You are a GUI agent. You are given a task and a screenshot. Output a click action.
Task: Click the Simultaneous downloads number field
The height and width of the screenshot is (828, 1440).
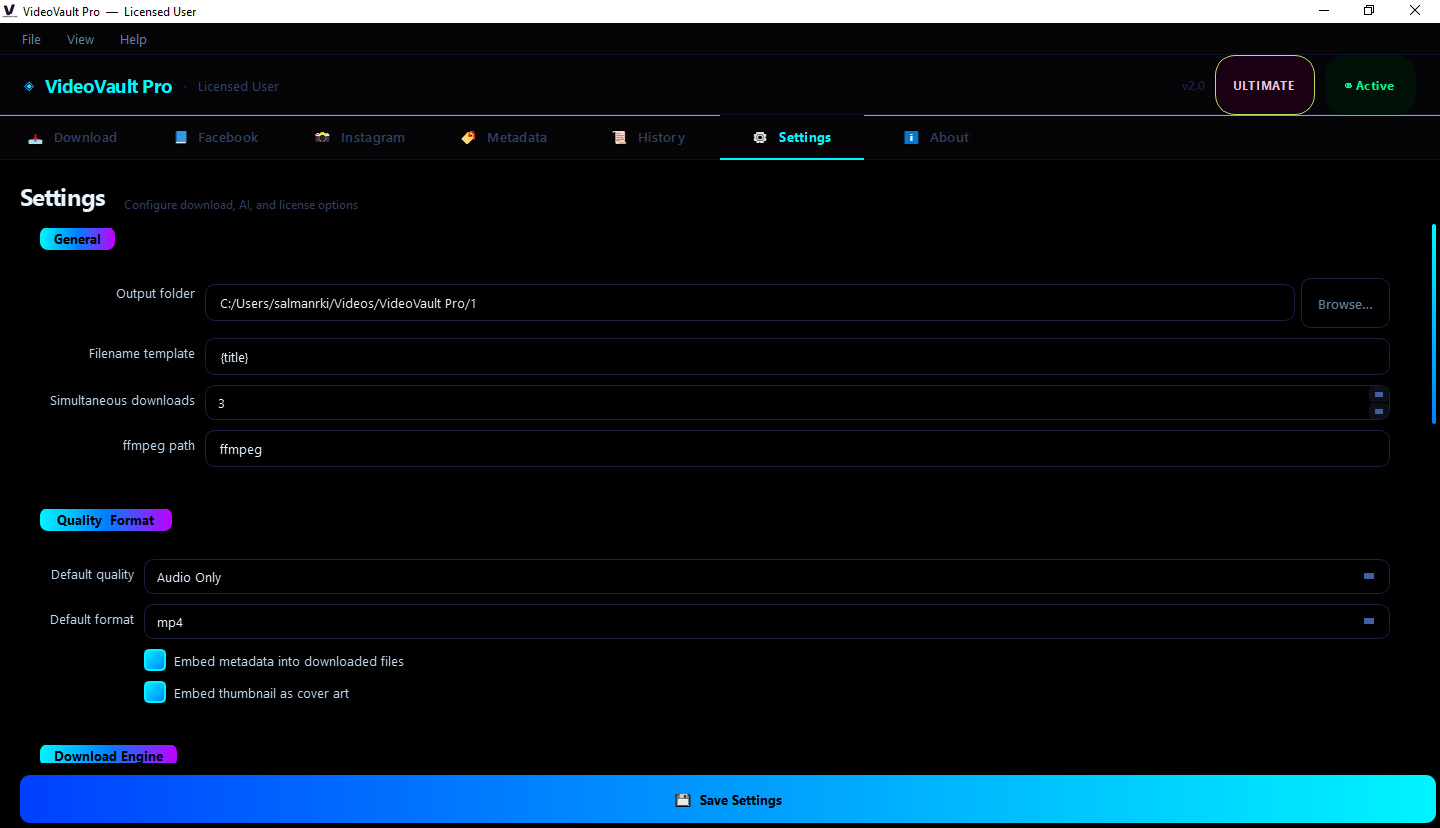[x=797, y=403]
